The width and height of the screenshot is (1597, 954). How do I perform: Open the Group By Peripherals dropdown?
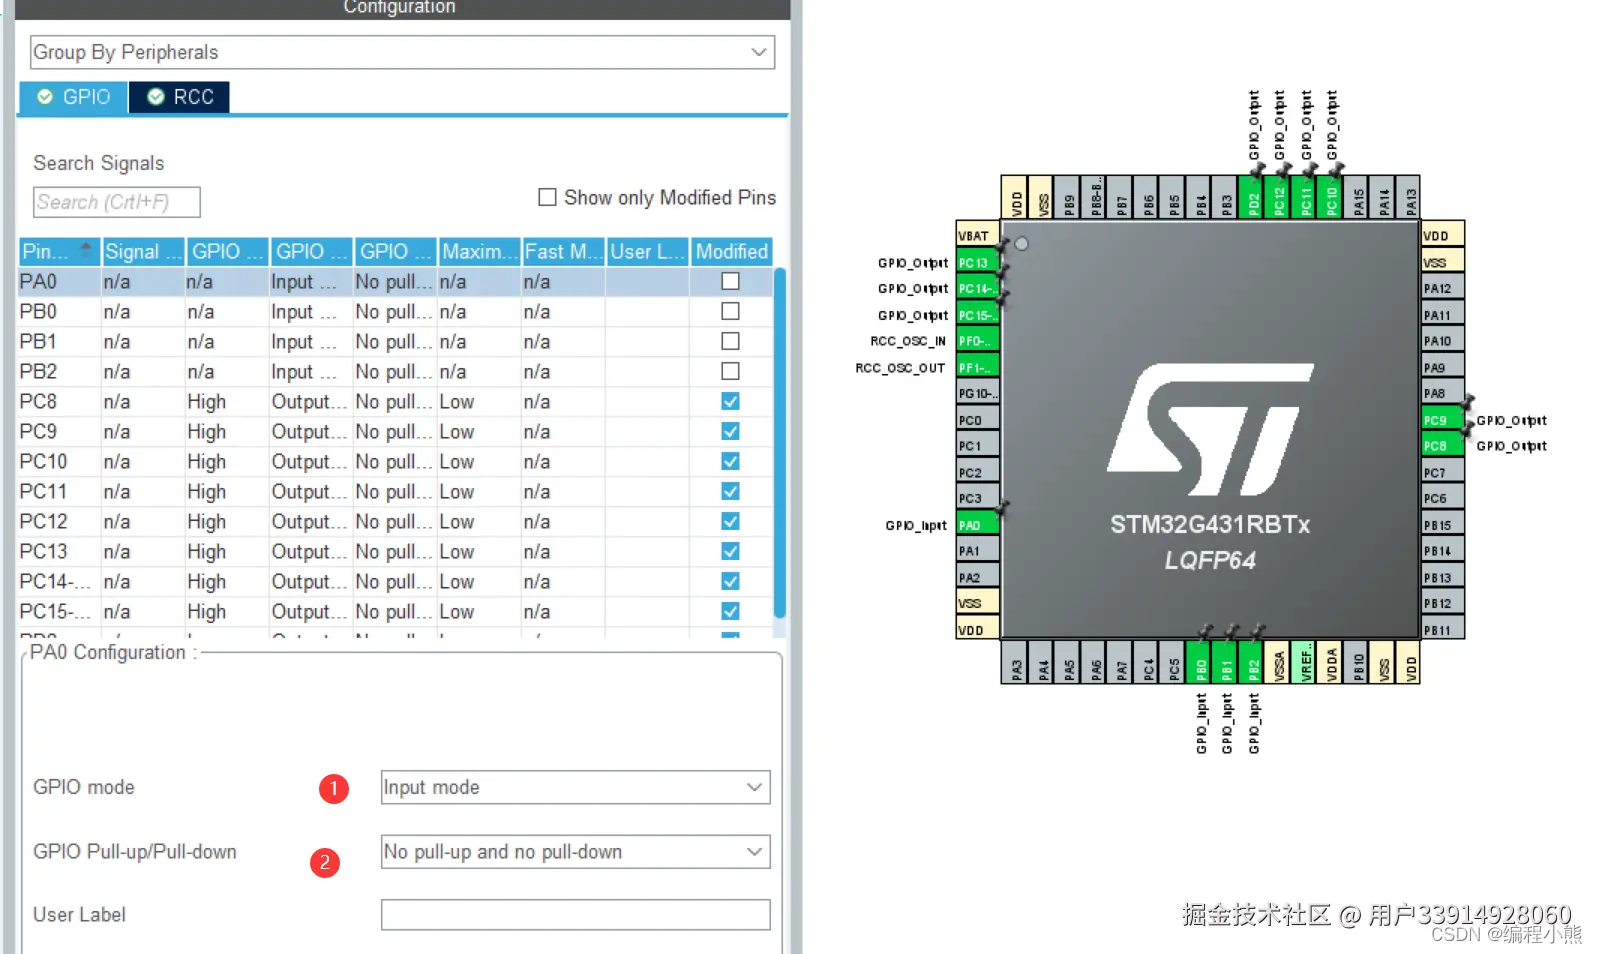402,52
